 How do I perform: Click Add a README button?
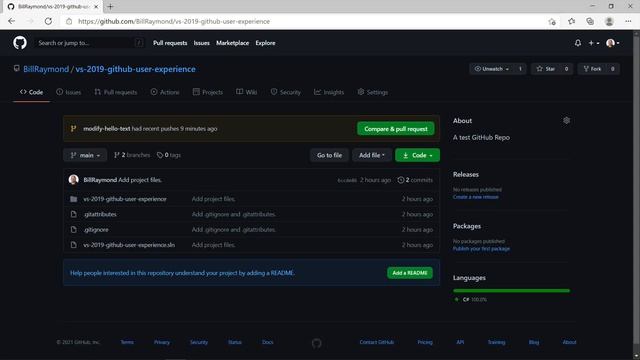[410, 273]
